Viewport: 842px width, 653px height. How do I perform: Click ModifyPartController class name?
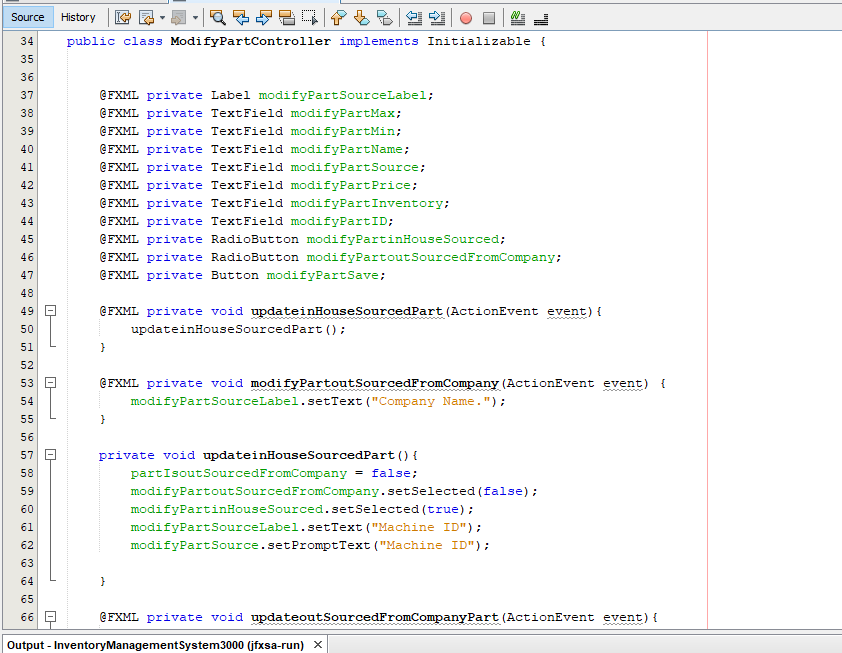point(251,41)
